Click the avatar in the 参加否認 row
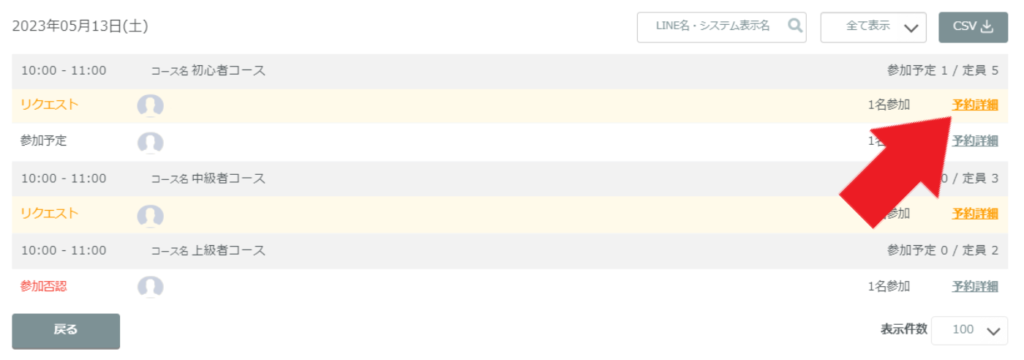 (x=150, y=286)
